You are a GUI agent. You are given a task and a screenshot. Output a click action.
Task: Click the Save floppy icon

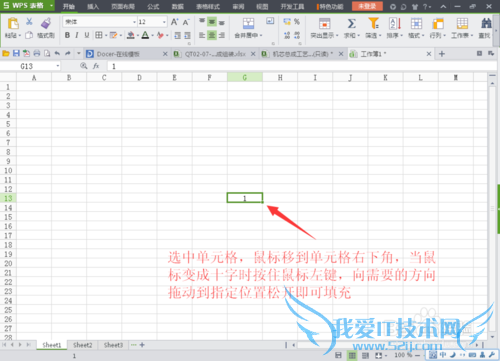click(x=16, y=53)
